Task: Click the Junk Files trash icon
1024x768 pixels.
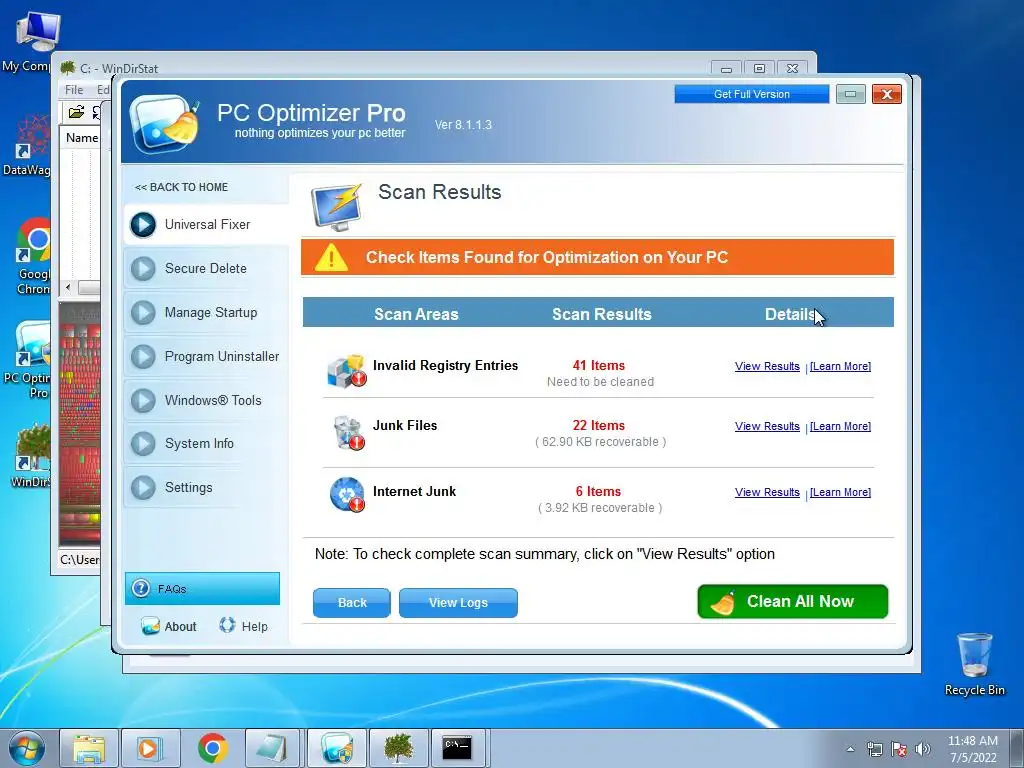Action: [347, 433]
